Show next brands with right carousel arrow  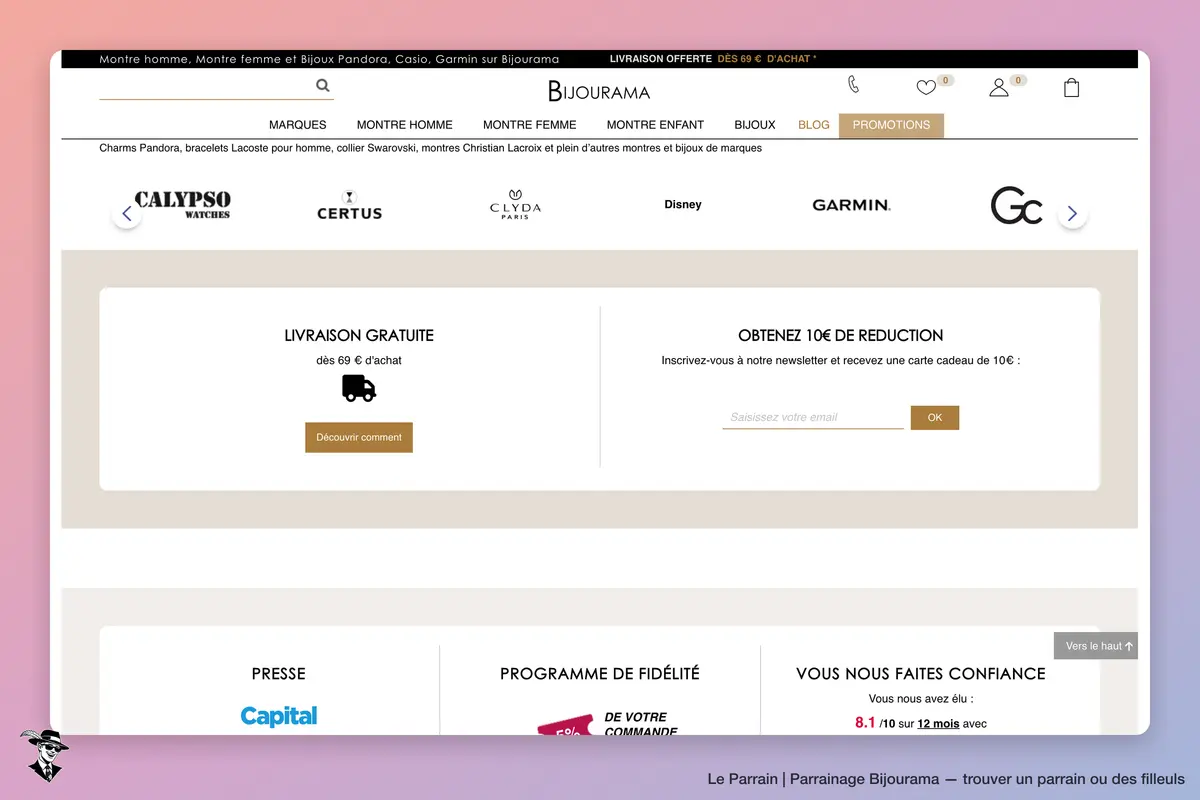[1072, 213]
